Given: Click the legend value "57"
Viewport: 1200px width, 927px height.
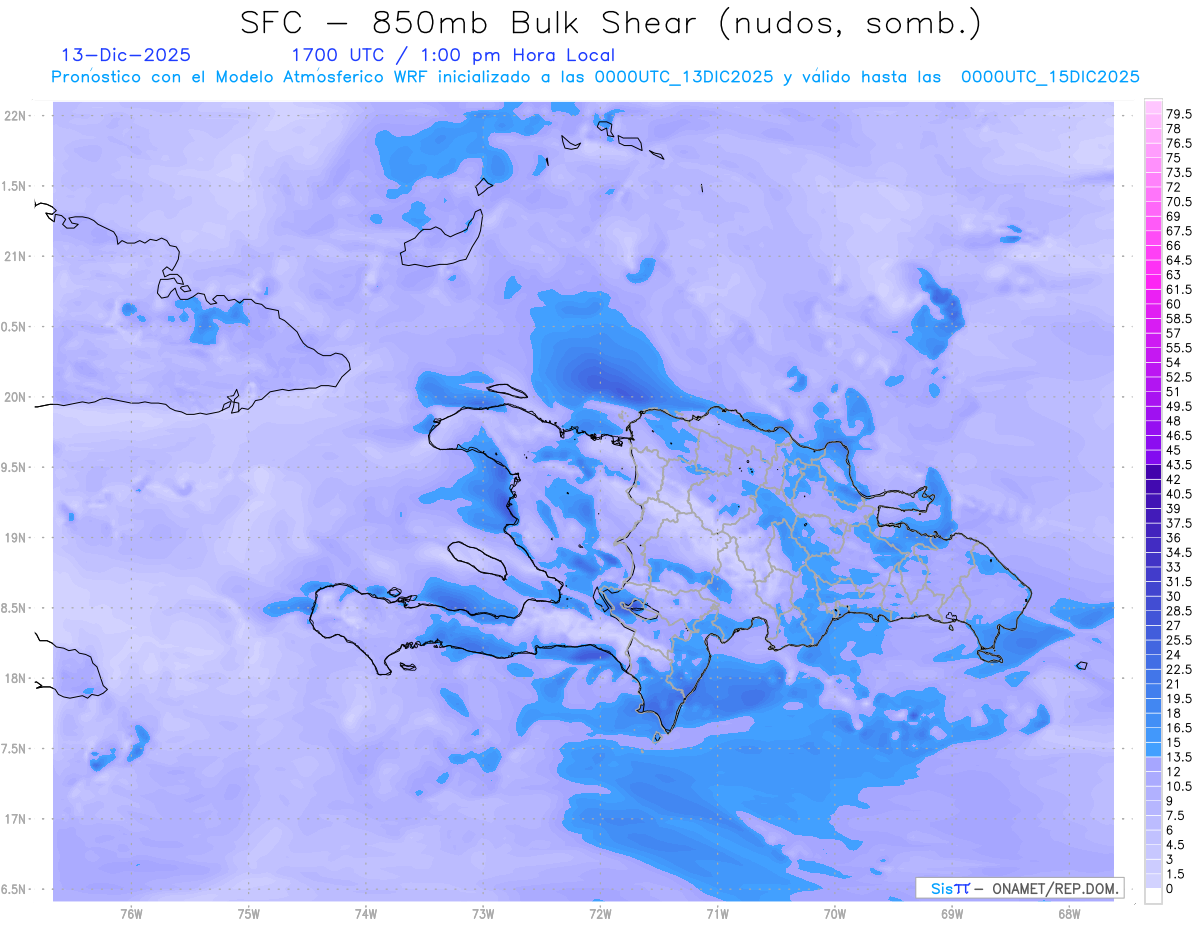Looking at the screenshot, I should click(1174, 333).
